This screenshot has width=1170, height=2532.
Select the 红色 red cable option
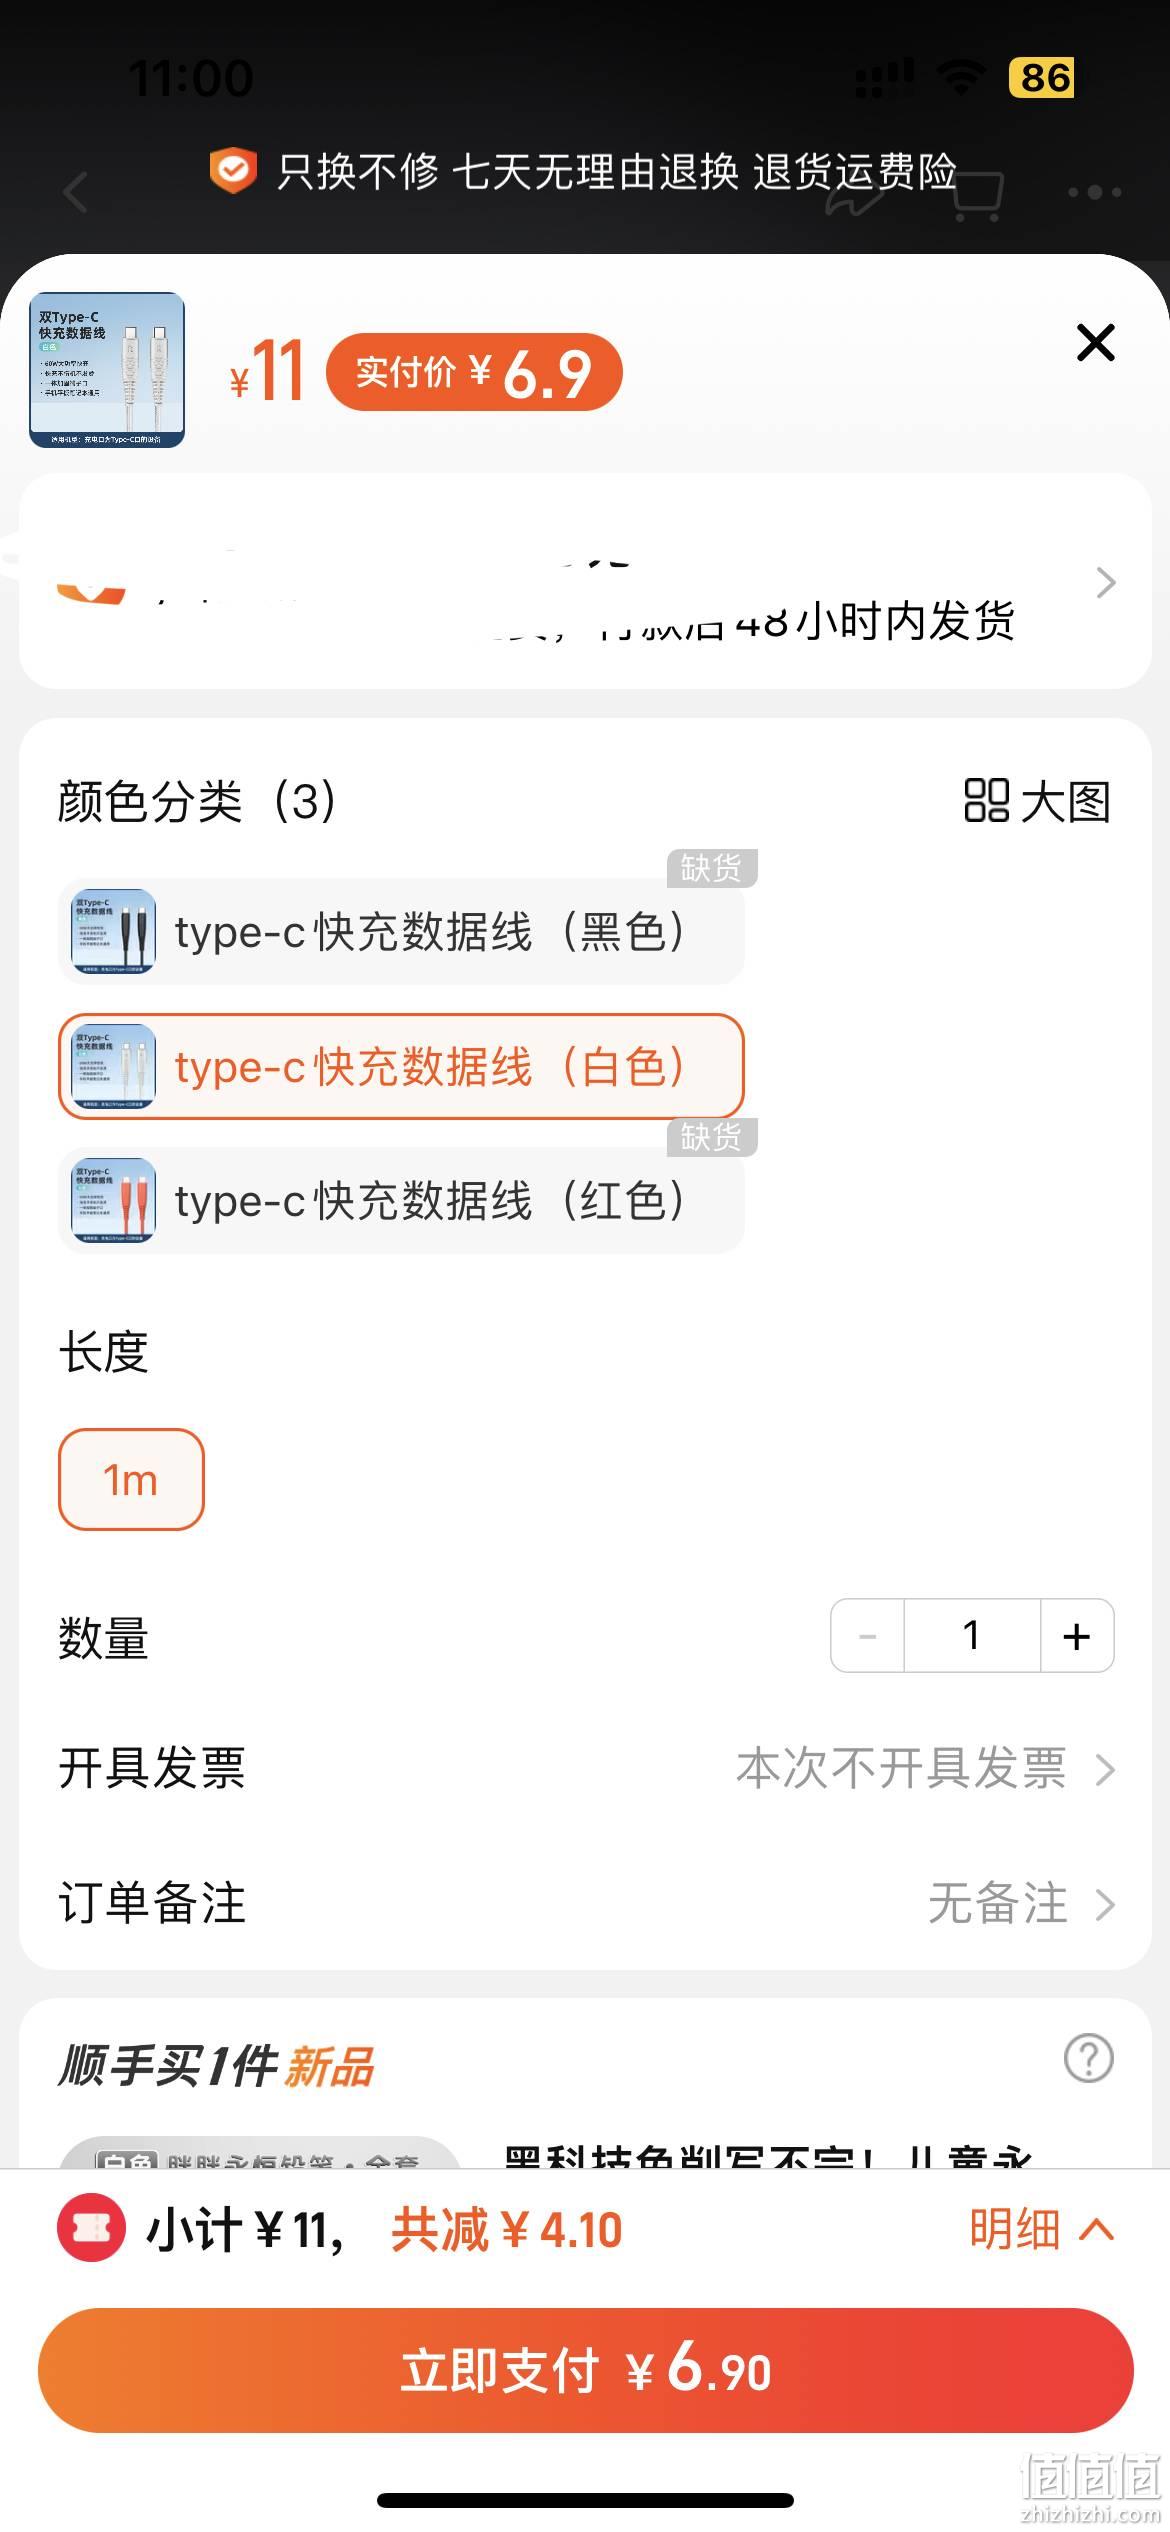[x=401, y=1200]
